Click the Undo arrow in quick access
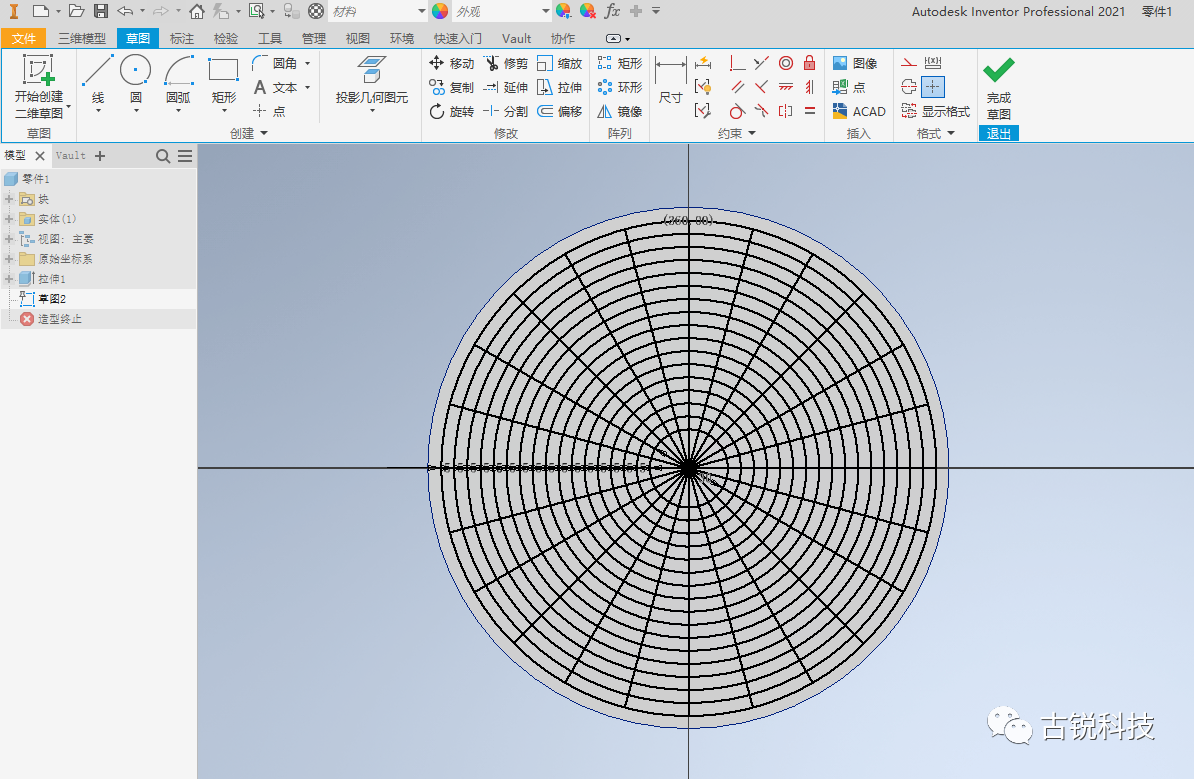1194x779 pixels. coord(125,11)
